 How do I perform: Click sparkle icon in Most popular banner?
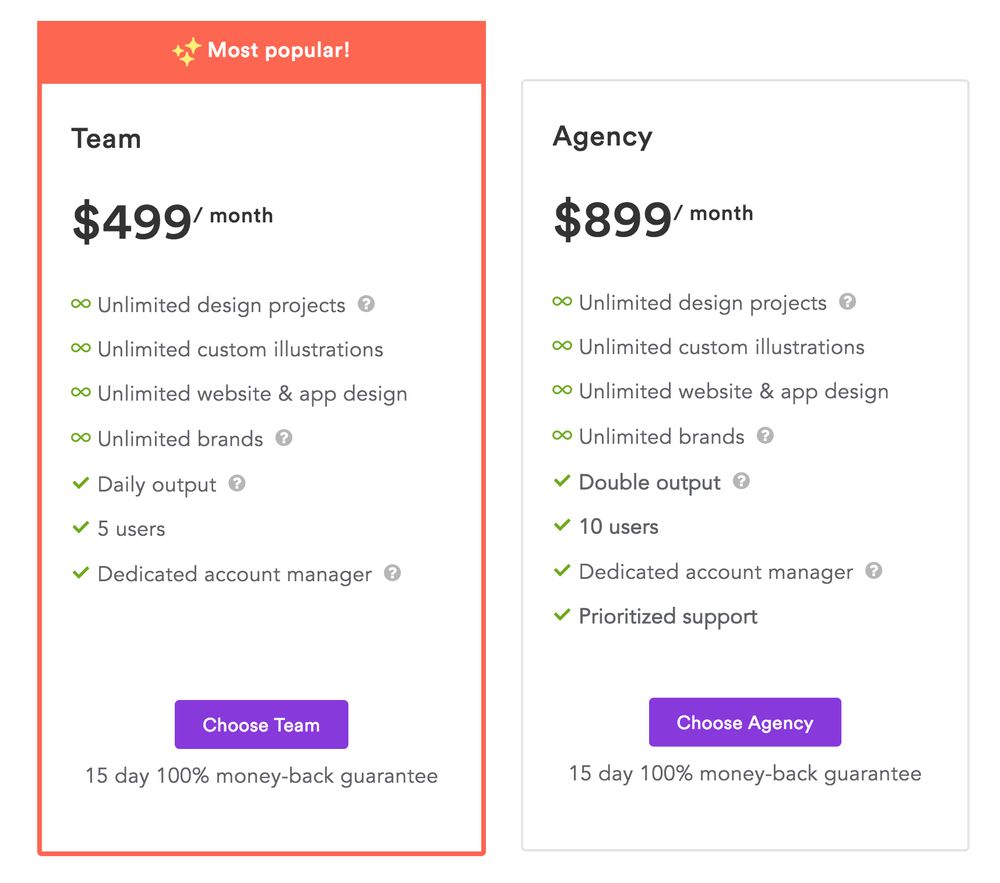coord(187,52)
